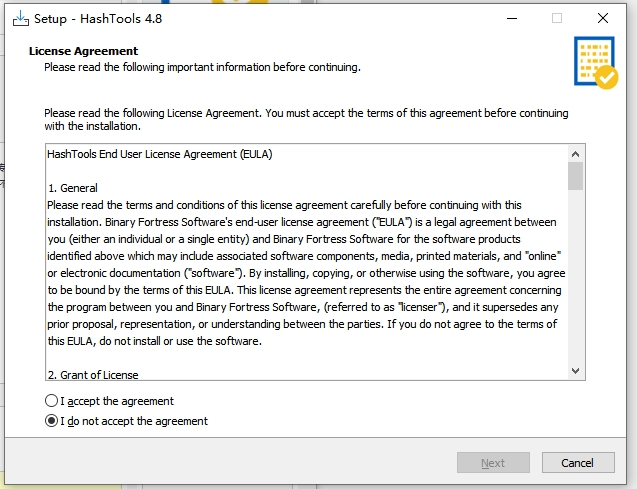This screenshot has width=637, height=489.
Task: Click the empty scrollbar track below the thumb
Action: [x=575, y=280]
